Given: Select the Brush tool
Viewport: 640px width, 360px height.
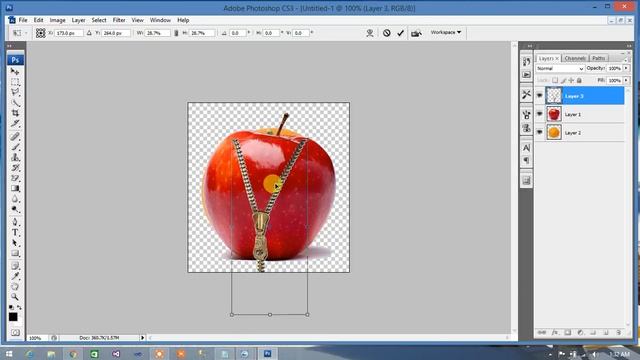Looking at the screenshot, I should point(15,147).
